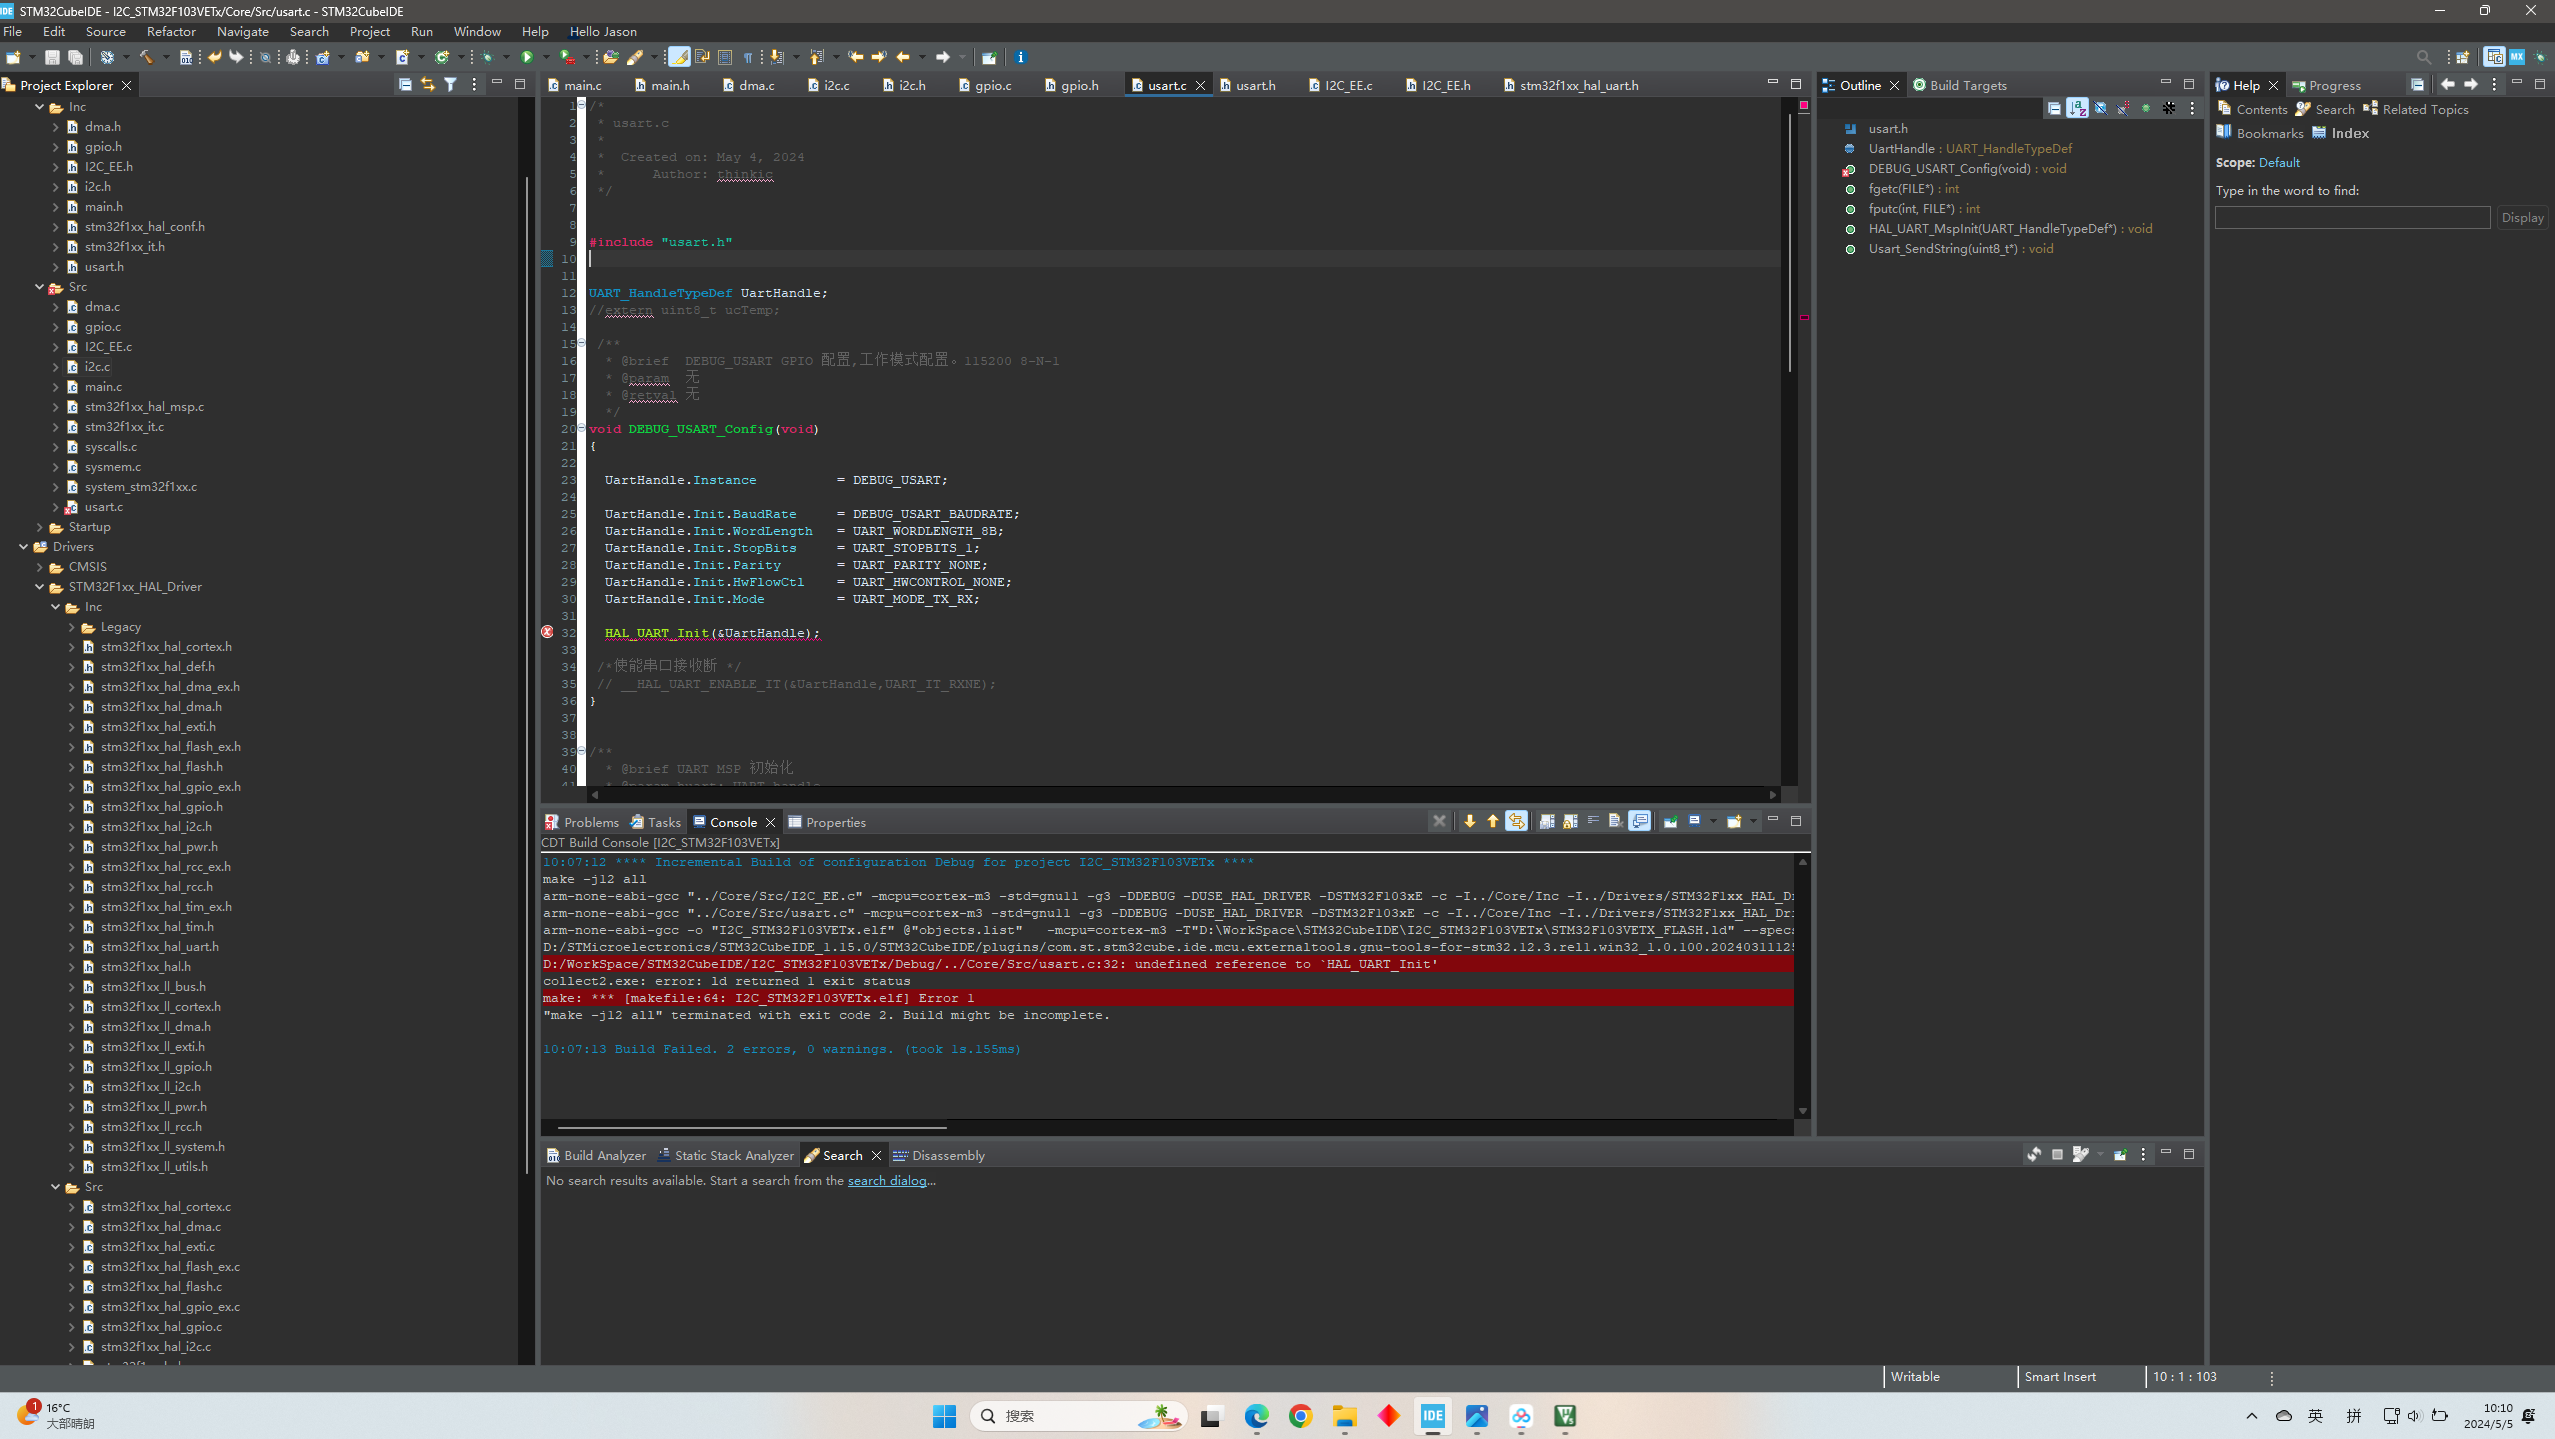The image size is (2555, 1439).
Task: Toggle console build output wrap arrows button
Action: tap(1516, 821)
